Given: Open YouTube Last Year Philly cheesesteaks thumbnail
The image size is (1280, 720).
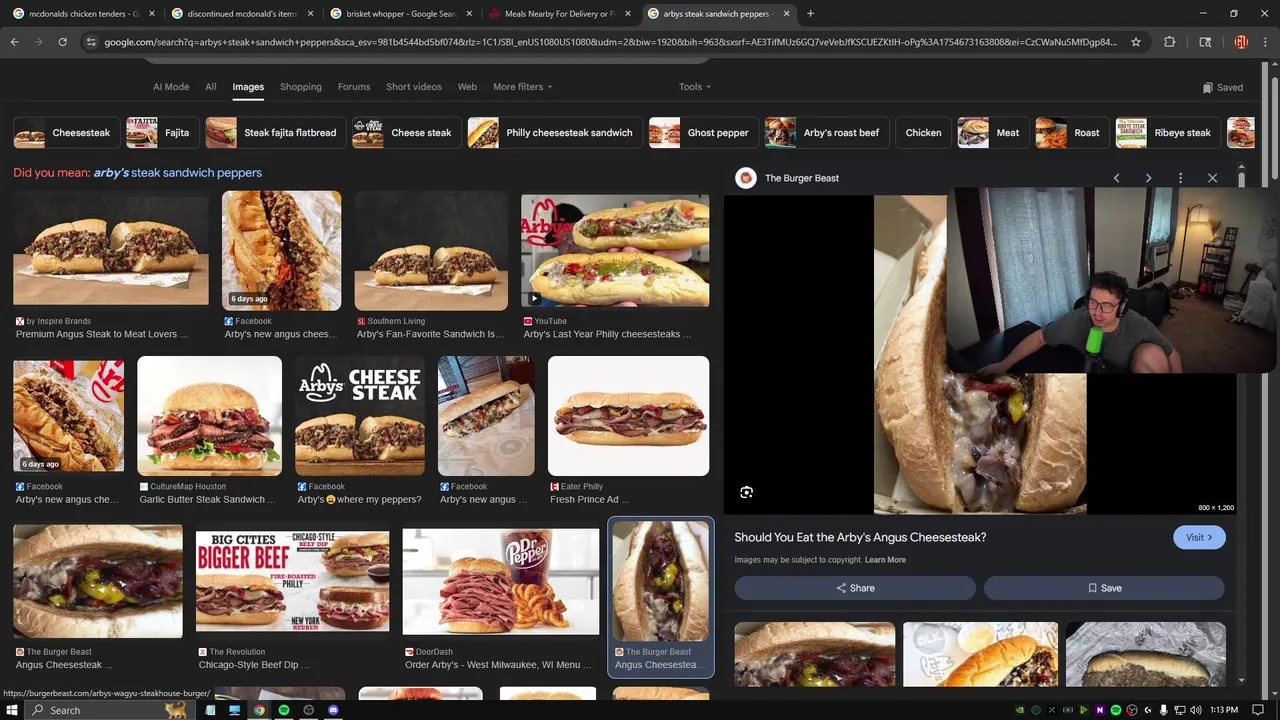Looking at the screenshot, I should (615, 250).
